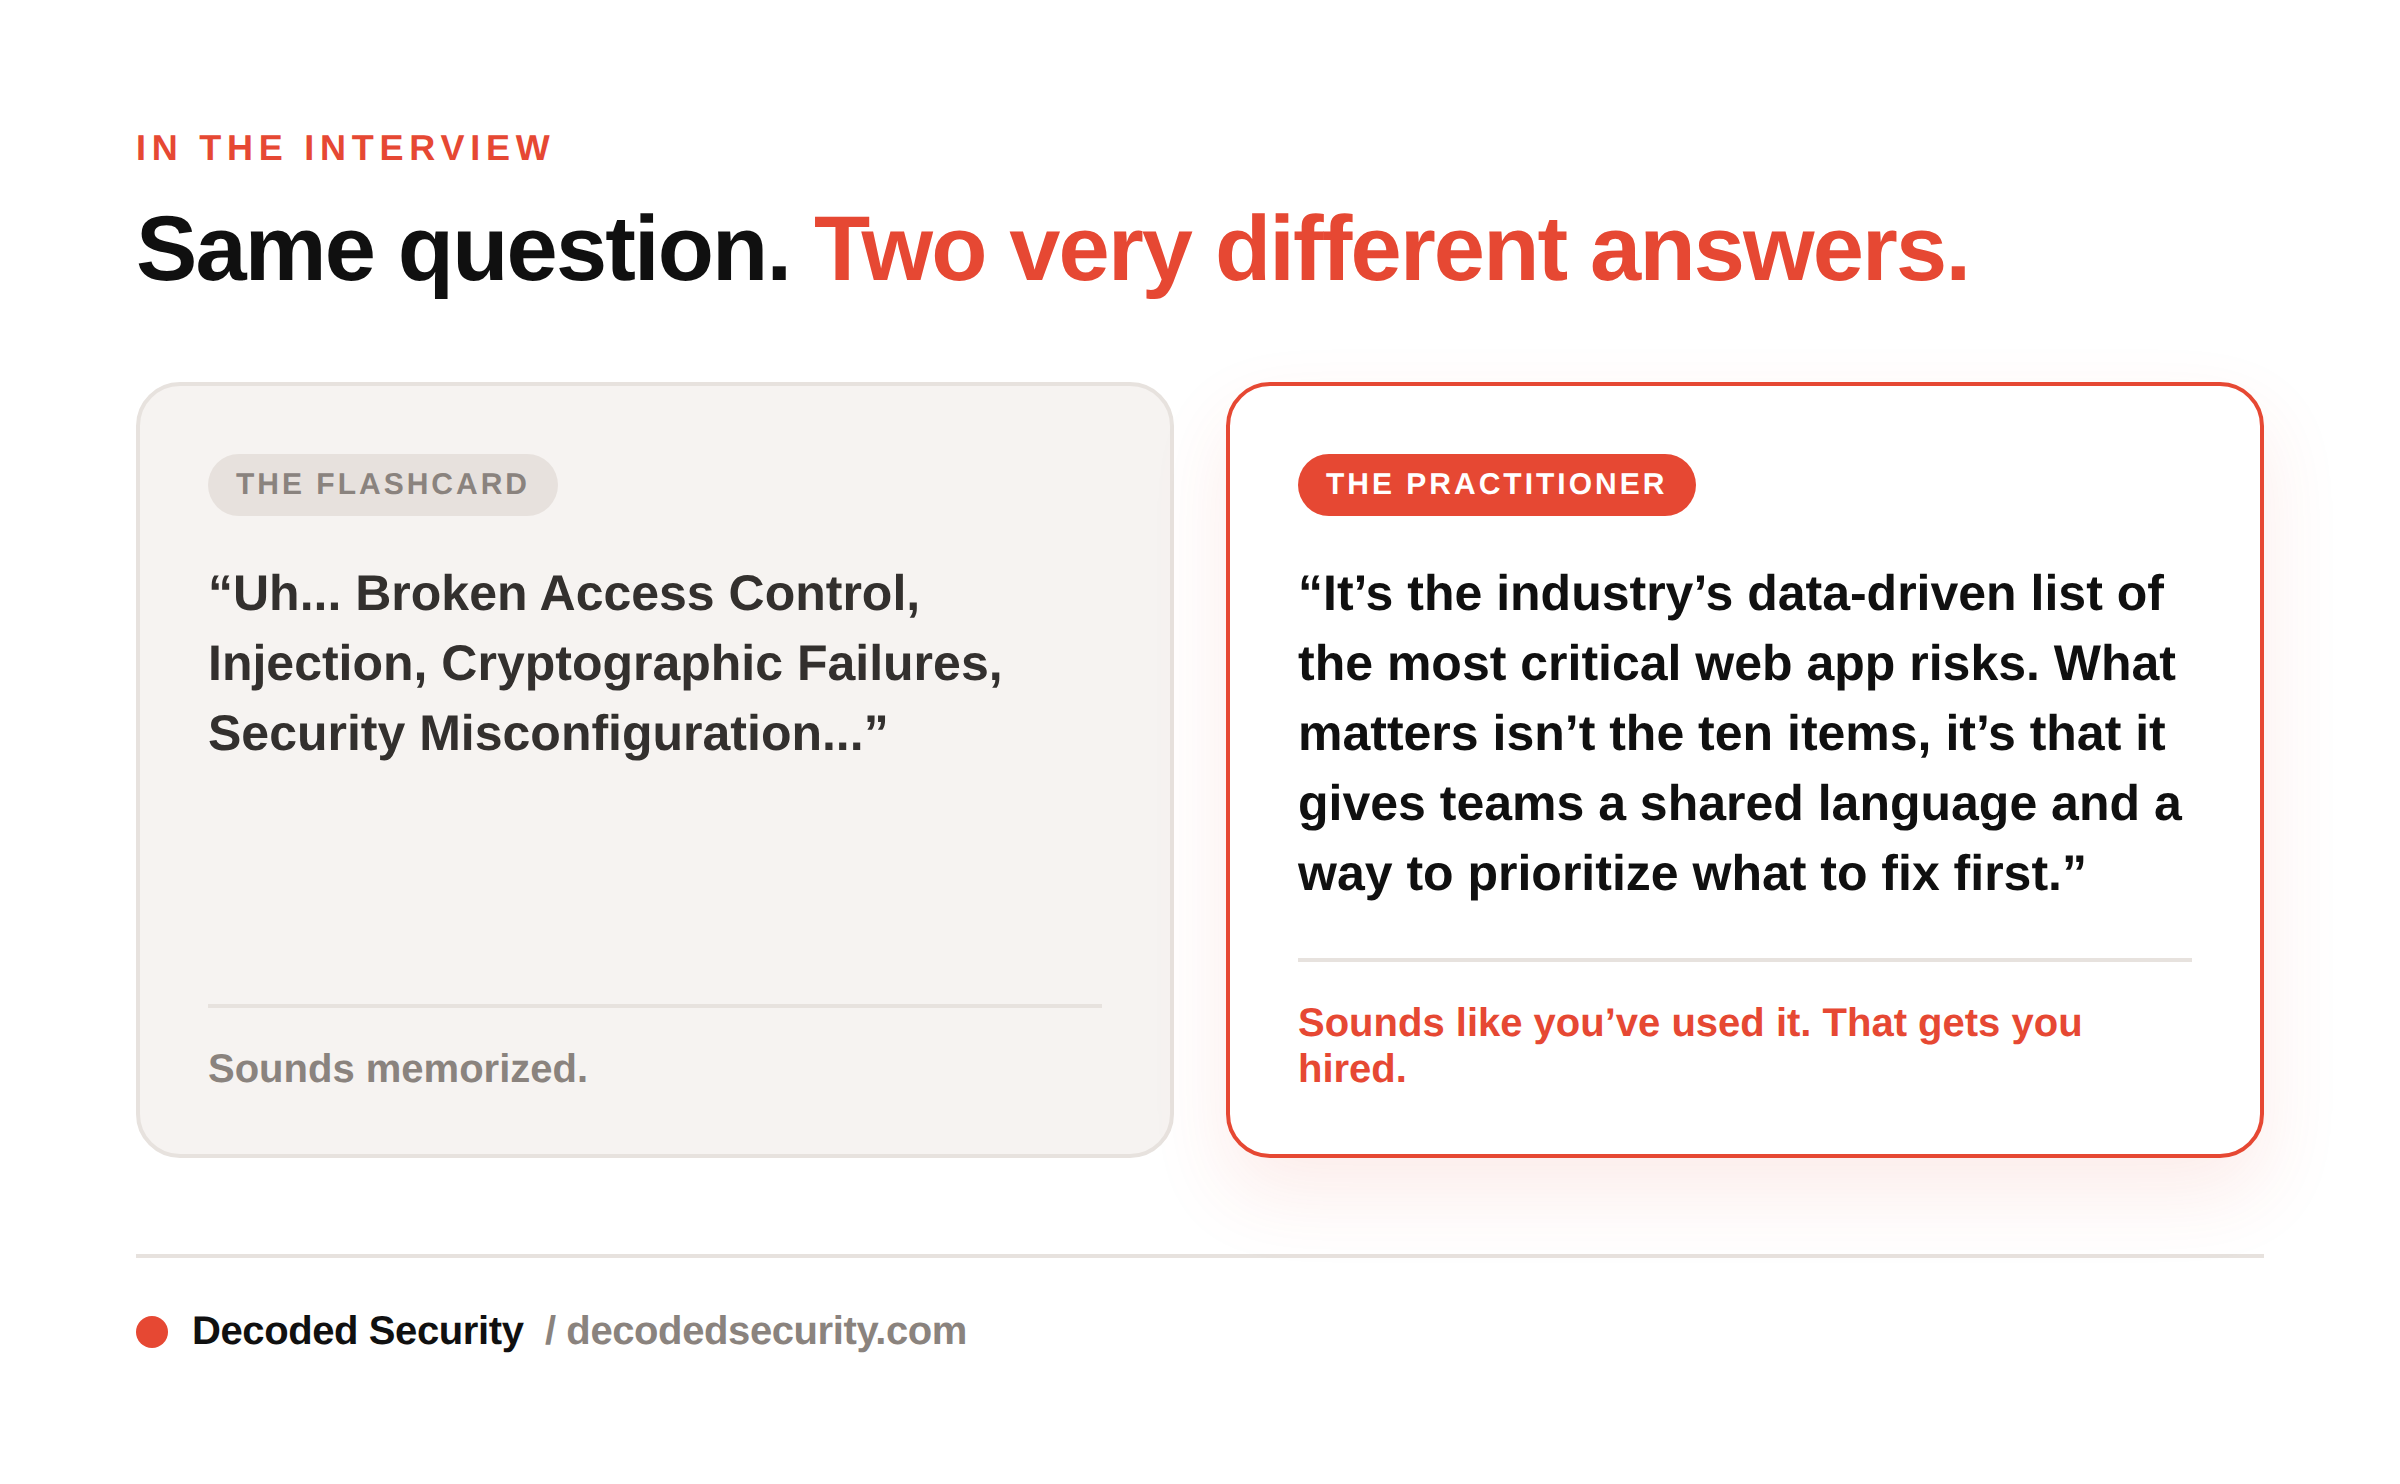Click the Decoded Security brand name
The image size is (2400, 1484).
point(357,1331)
